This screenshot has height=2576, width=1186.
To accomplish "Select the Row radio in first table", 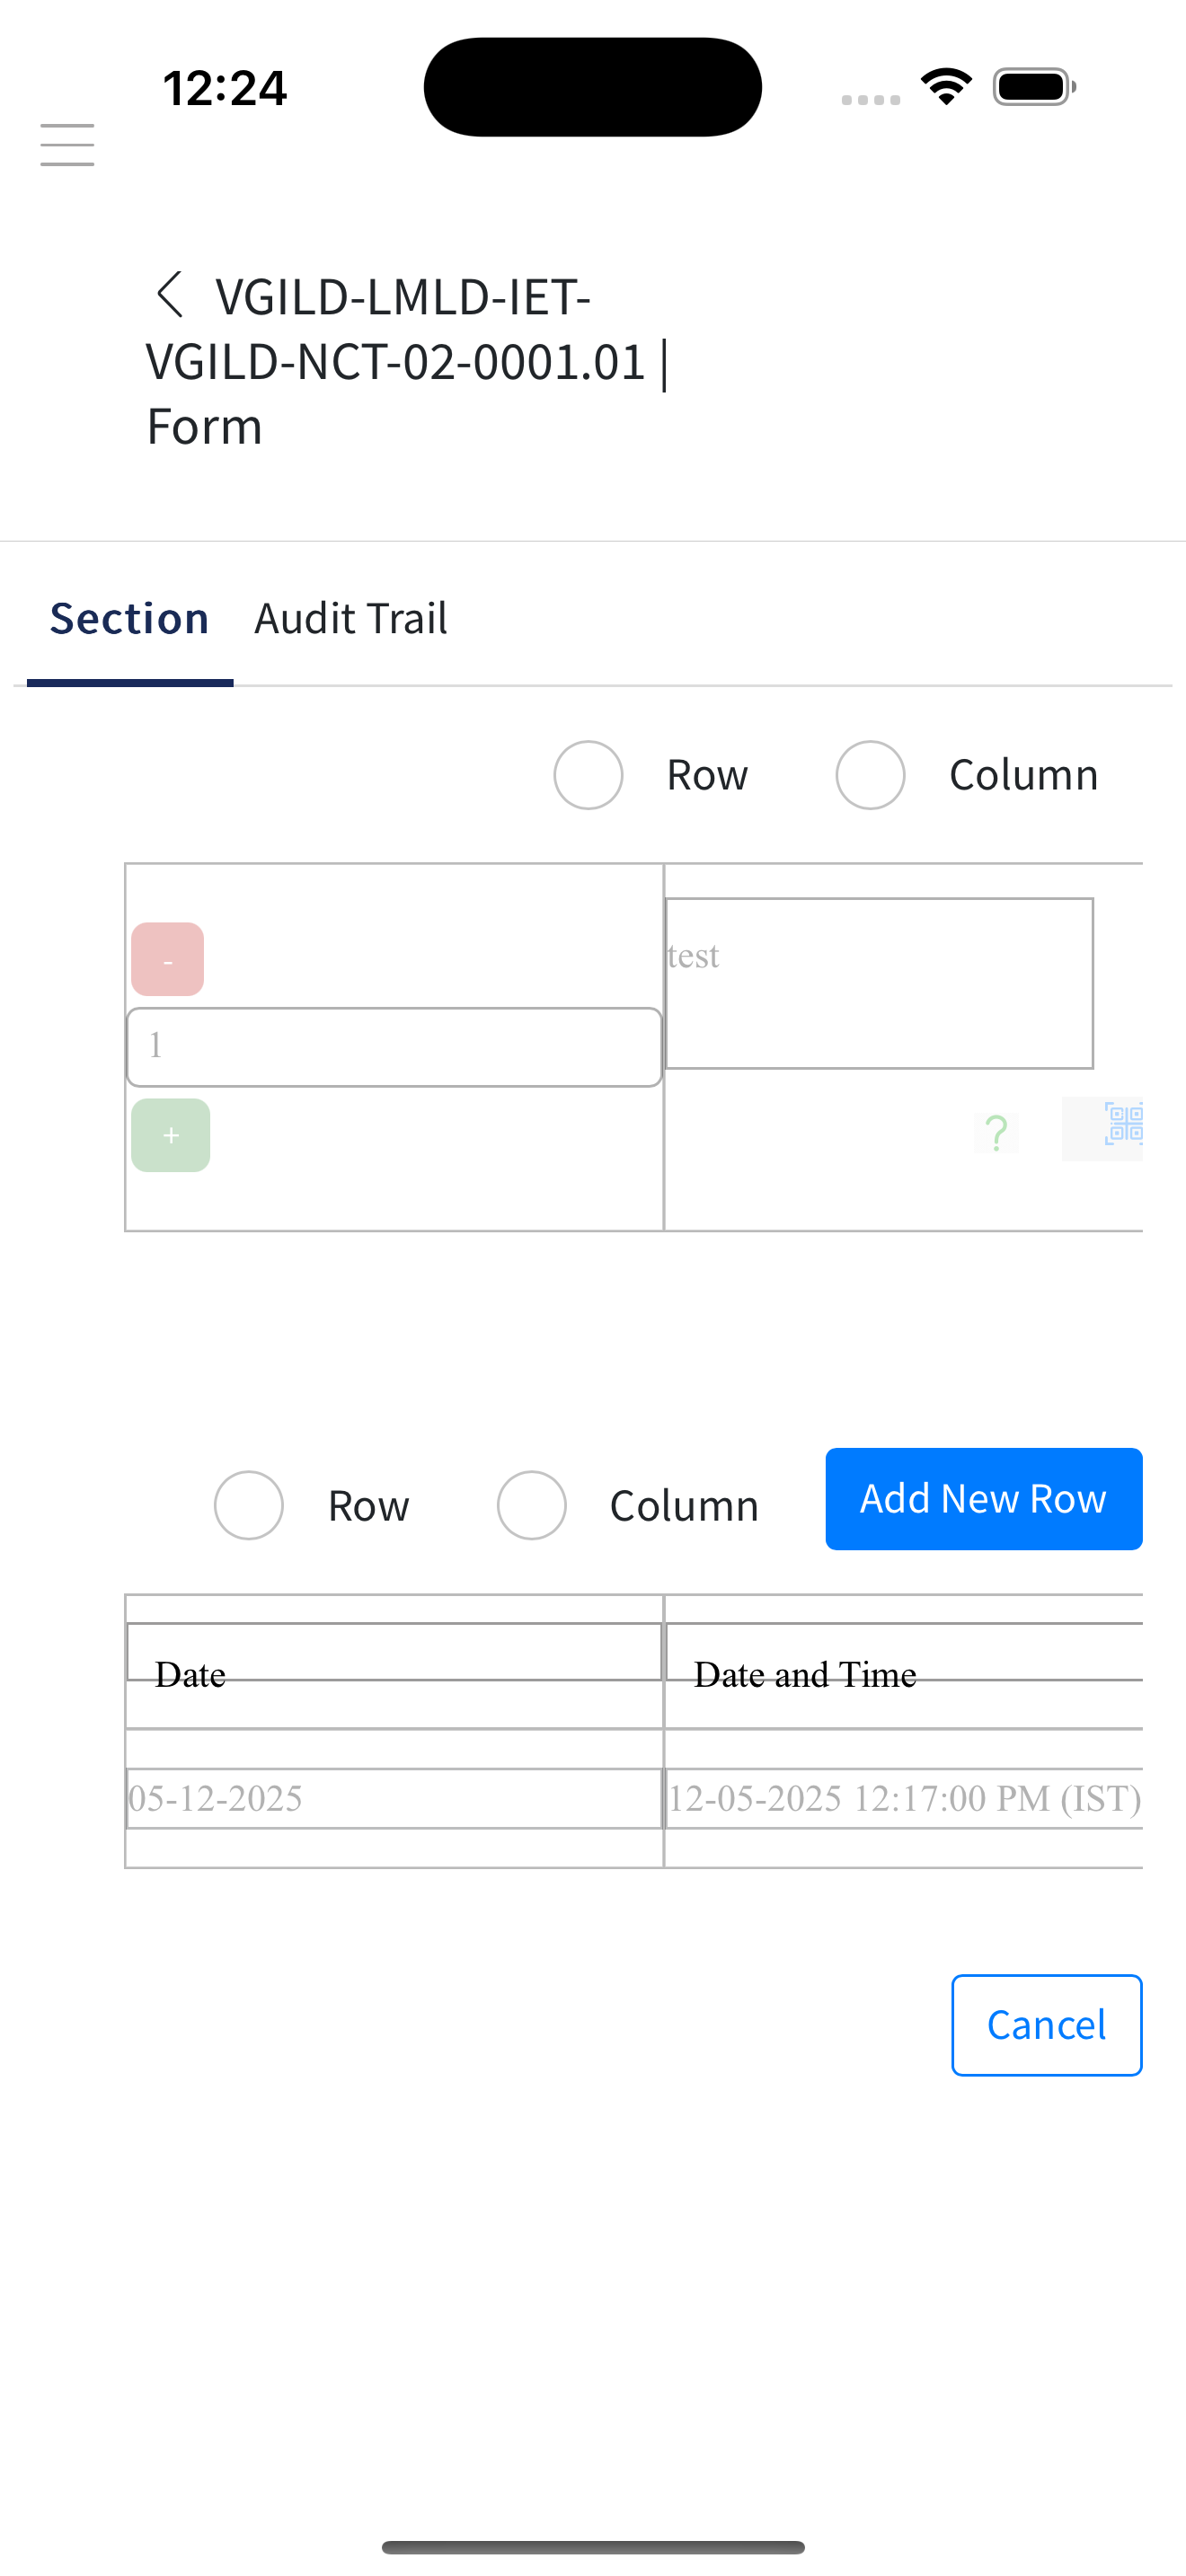I will [x=588, y=775].
